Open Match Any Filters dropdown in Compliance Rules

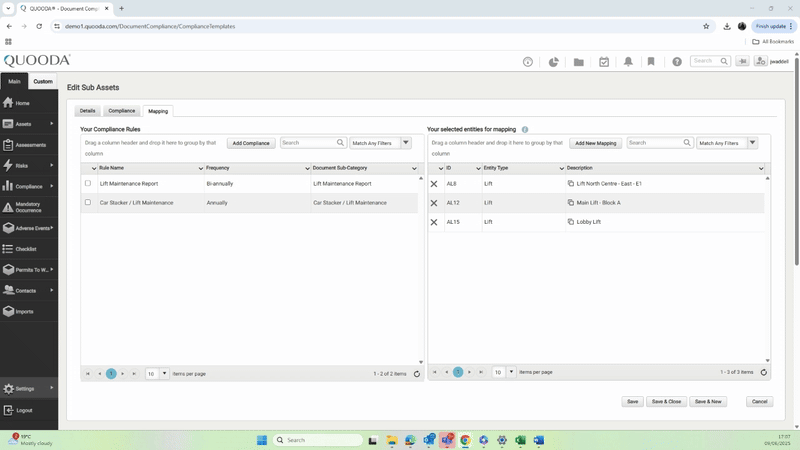coord(406,143)
